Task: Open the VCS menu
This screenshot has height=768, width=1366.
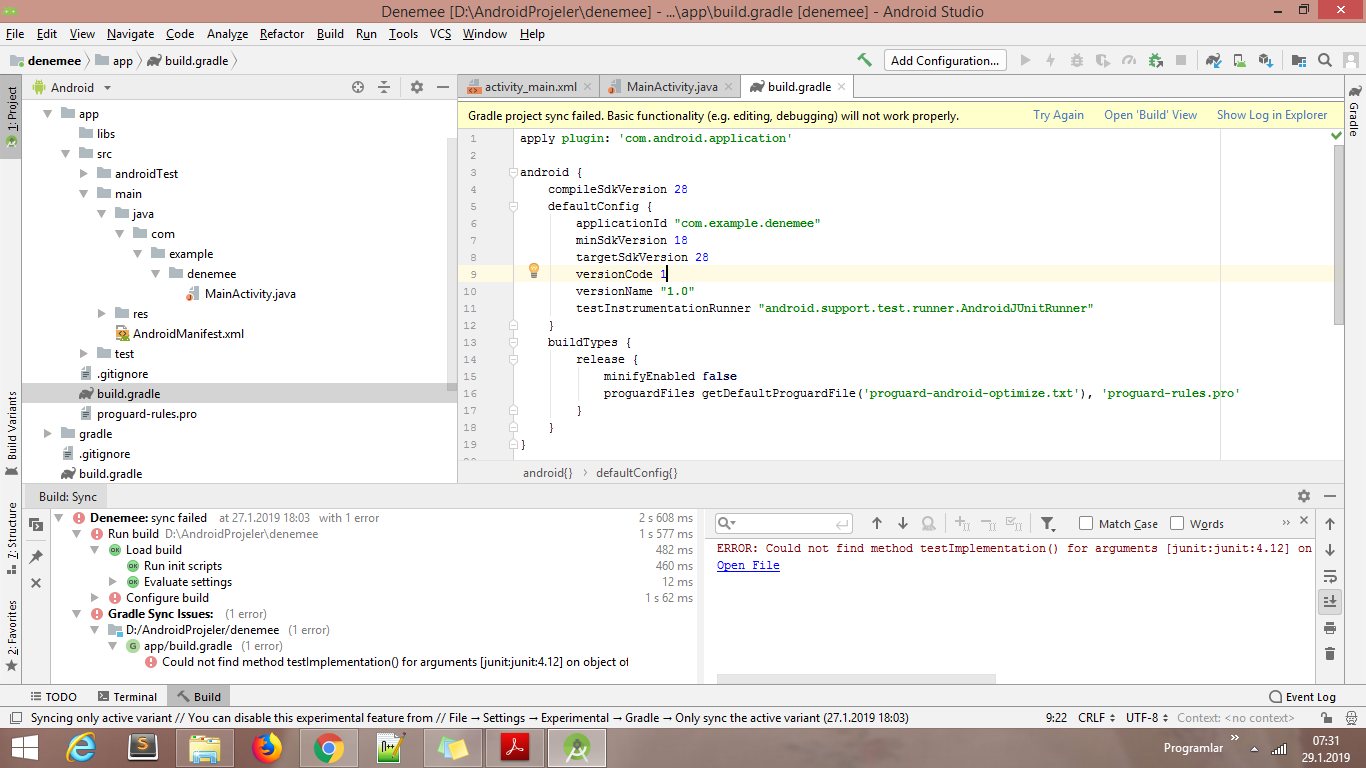Action: click(441, 34)
